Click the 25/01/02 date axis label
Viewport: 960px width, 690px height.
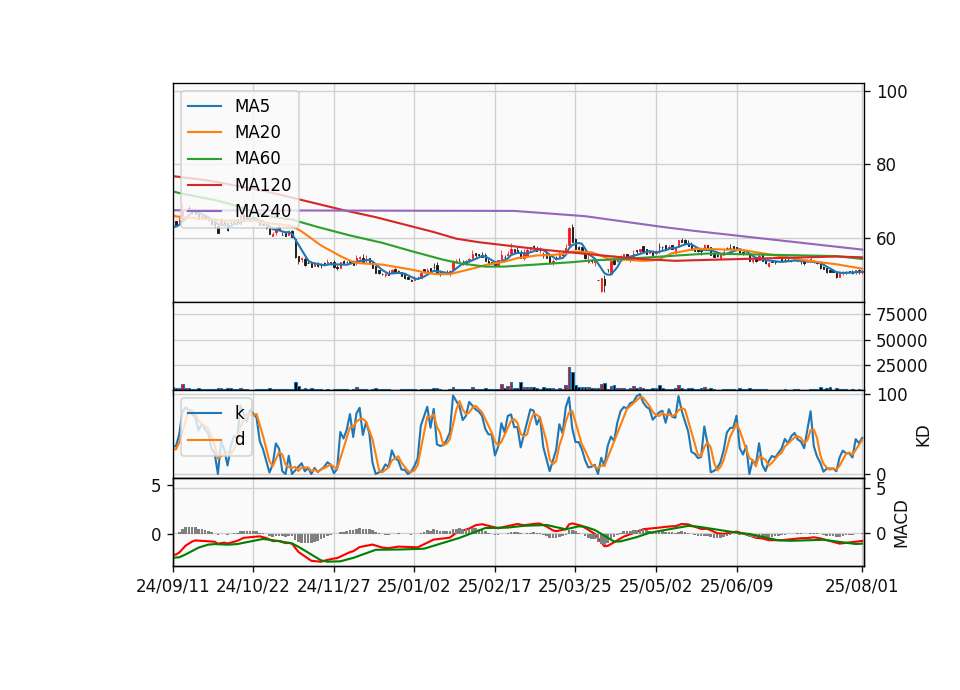coord(413,586)
